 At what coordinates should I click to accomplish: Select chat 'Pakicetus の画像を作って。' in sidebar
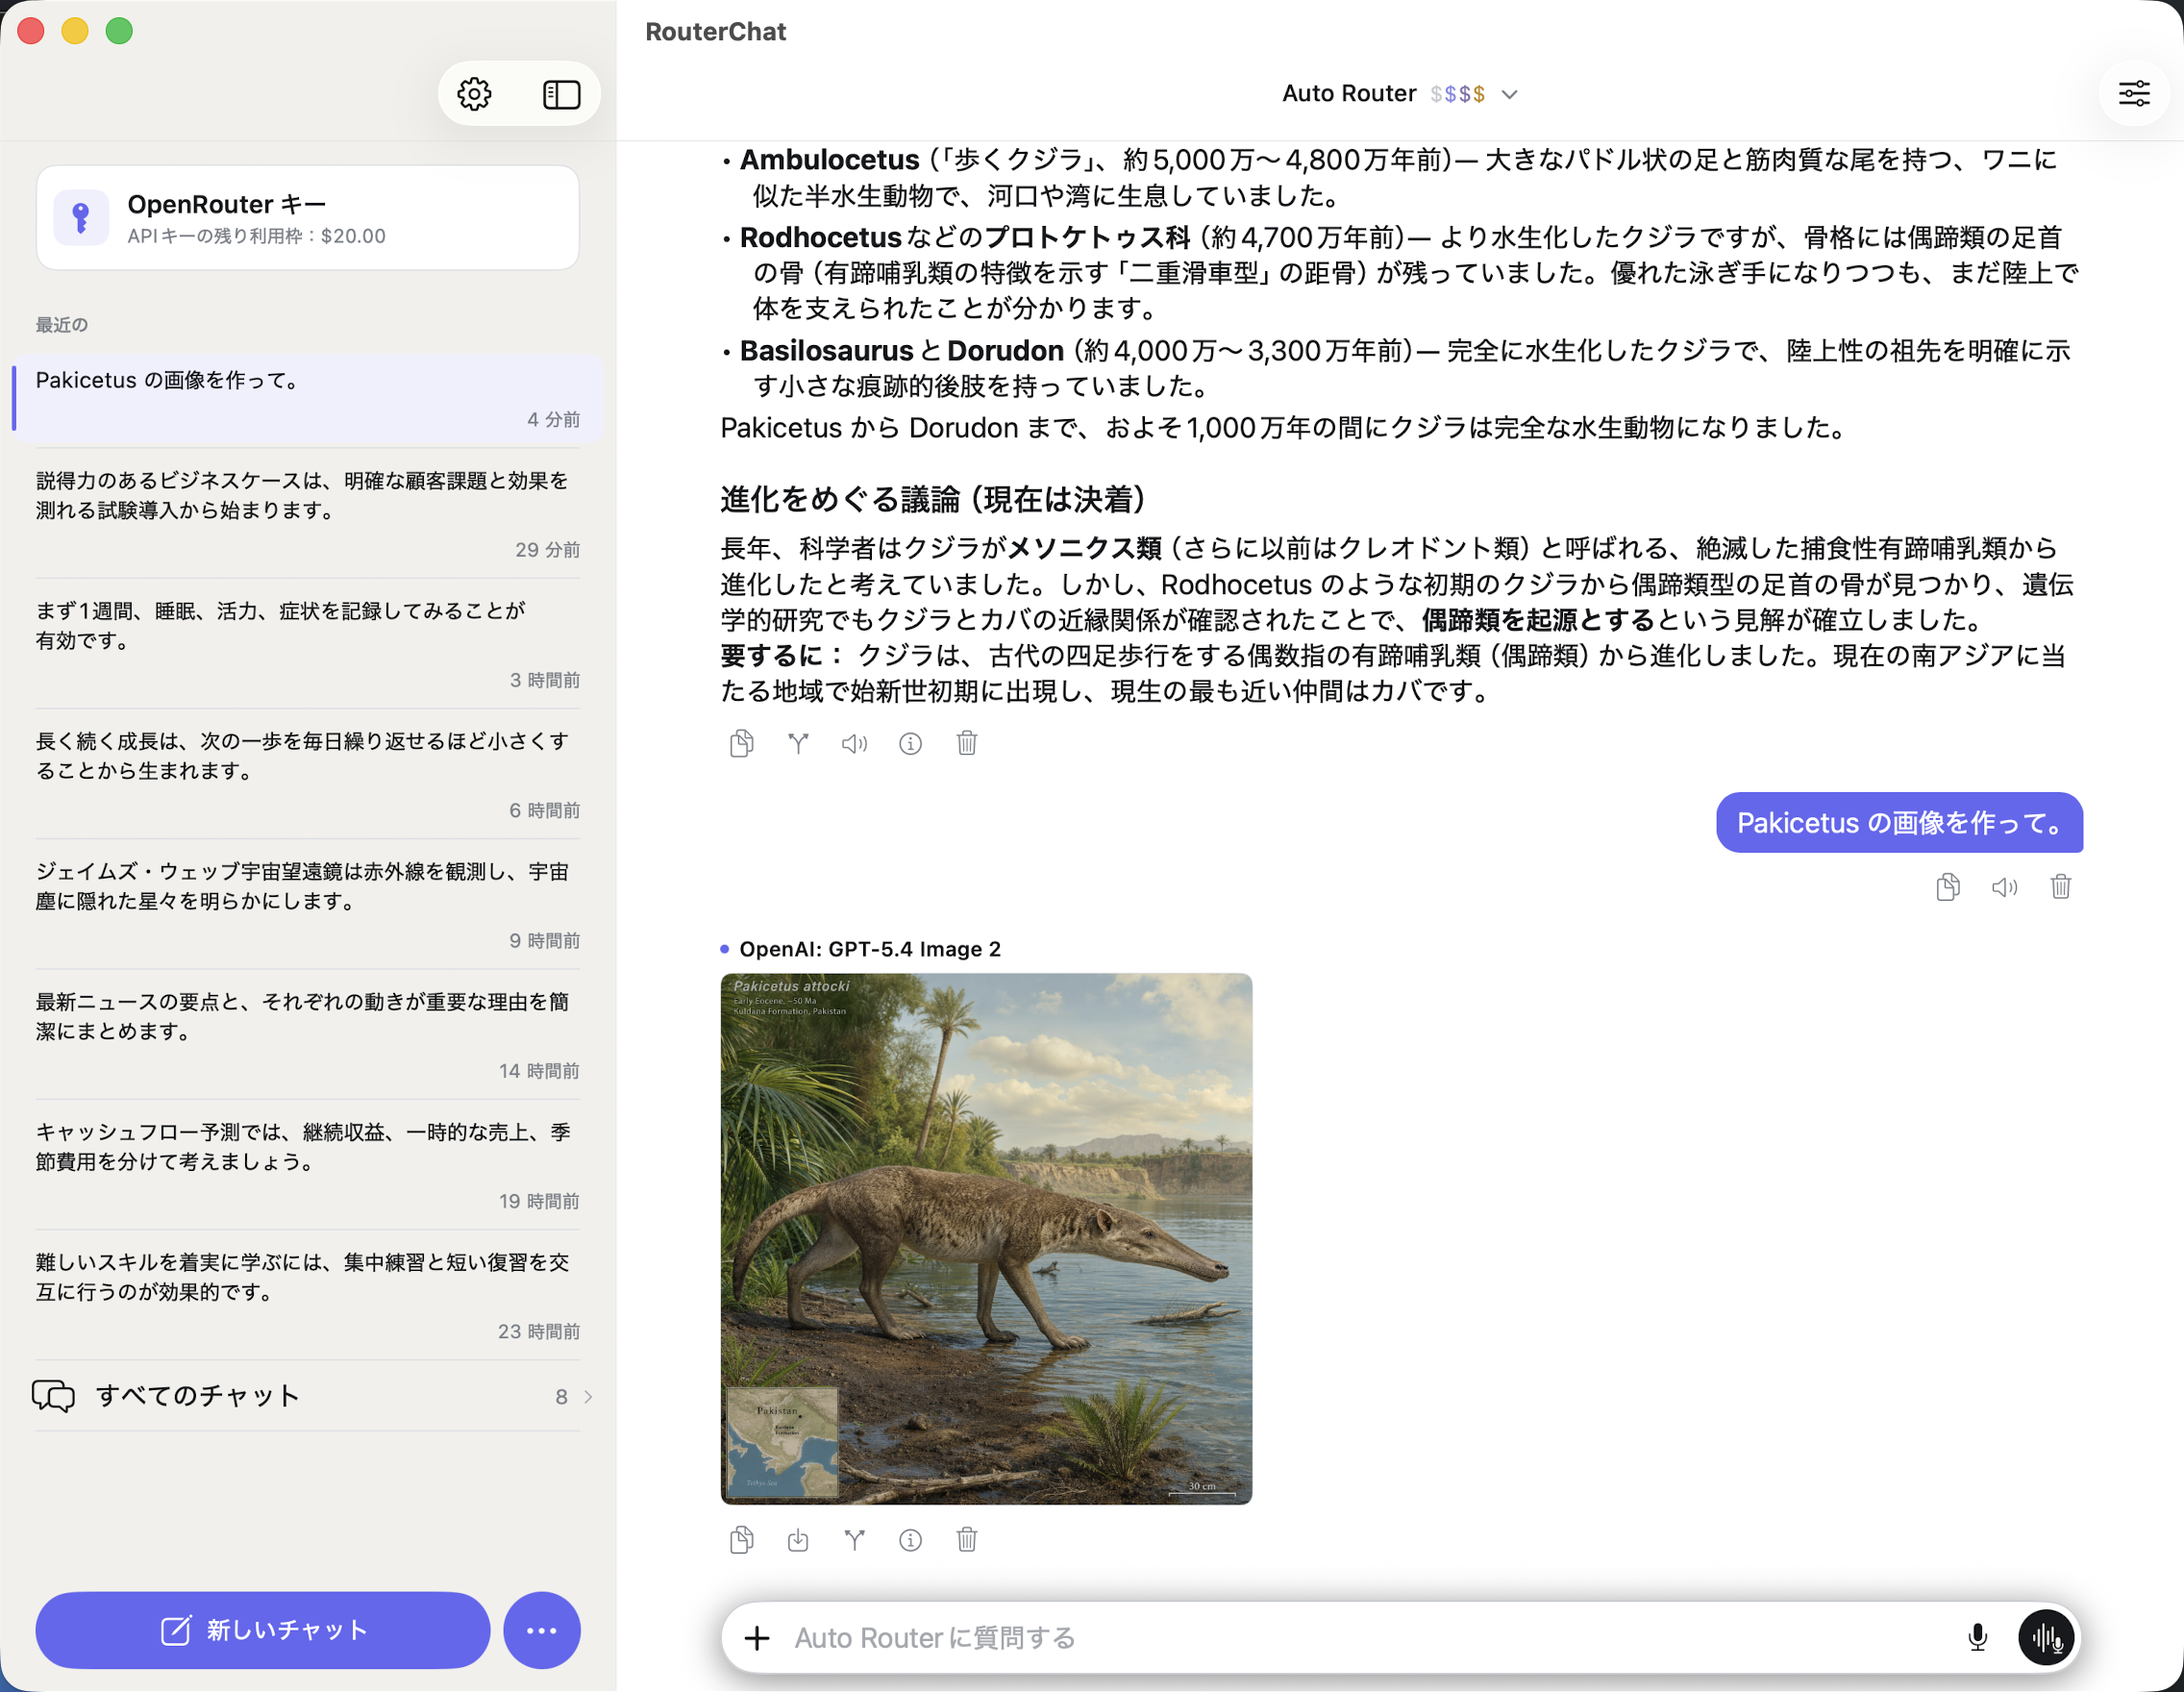point(308,398)
